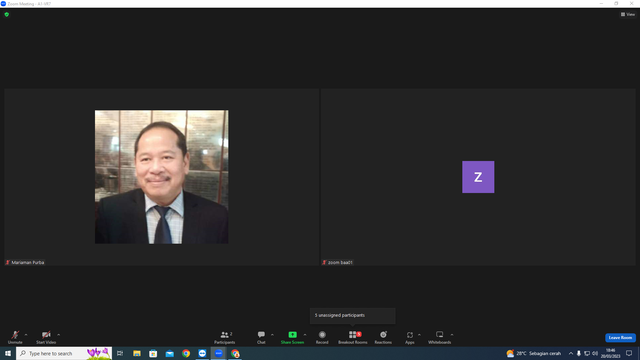Open the Windows notification center
The image size is (640, 360).
coord(629,353)
